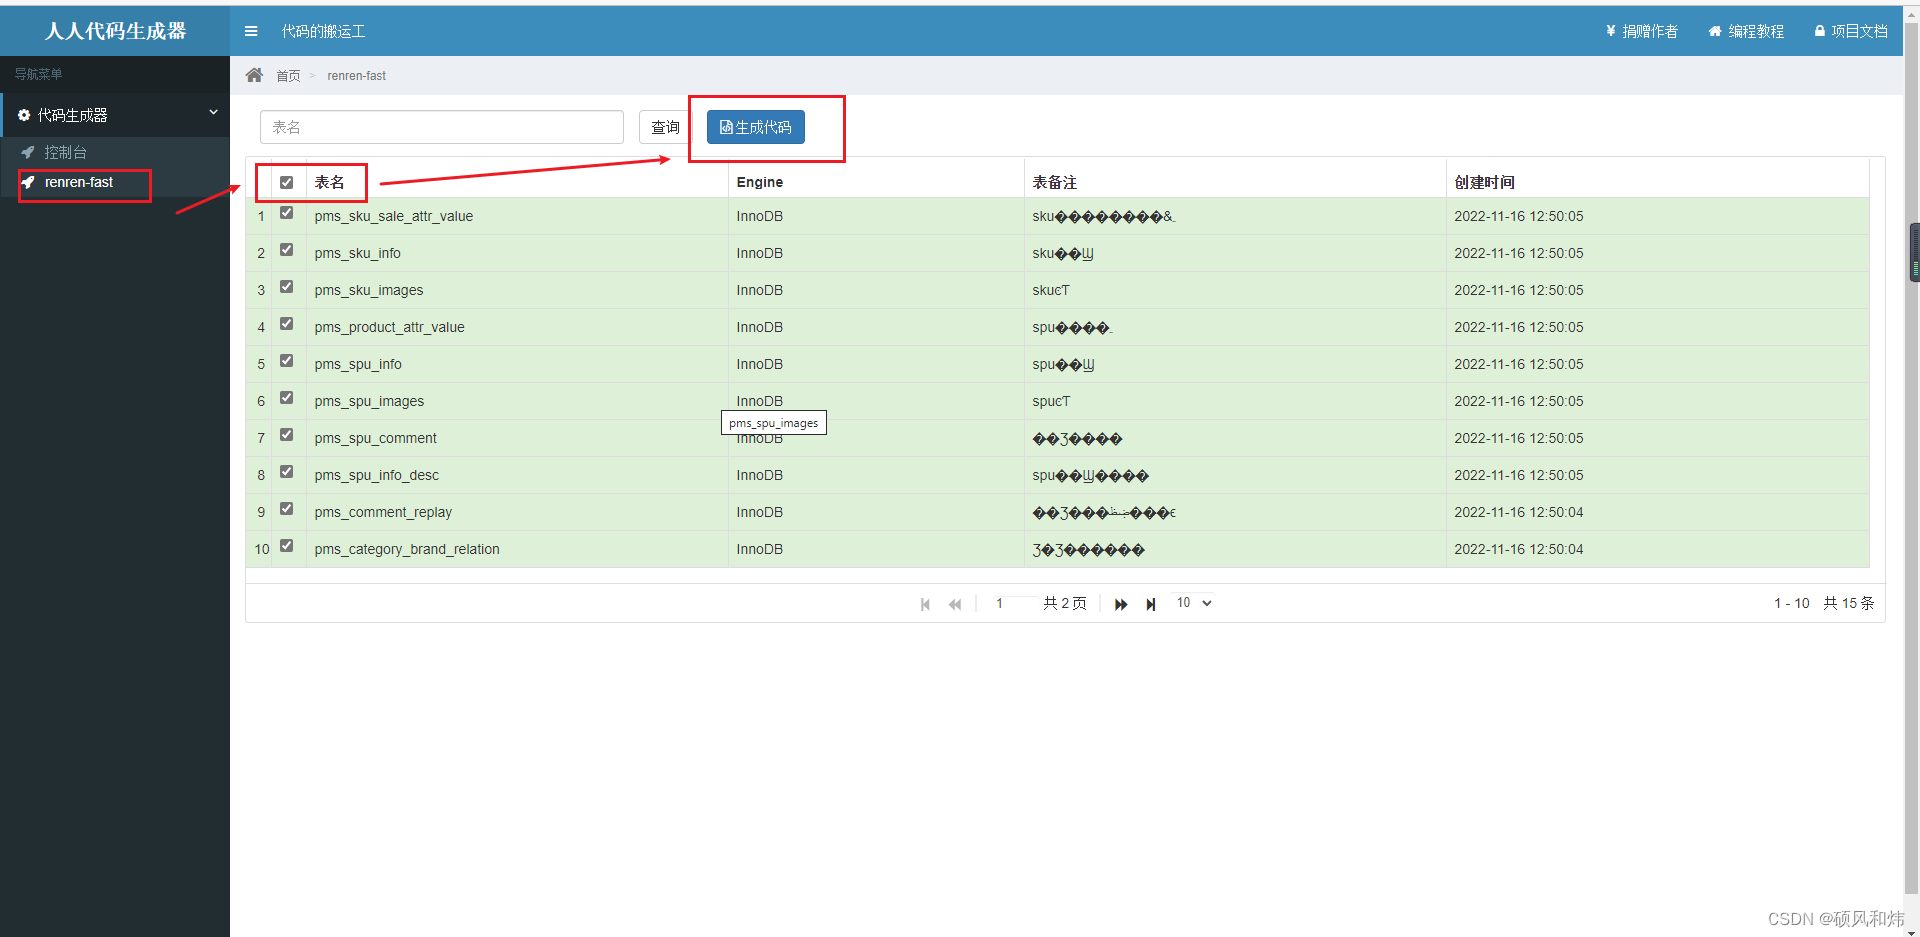Uncheck the pms_sku_info row checkbox
The width and height of the screenshot is (1920, 937).
coord(287,250)
